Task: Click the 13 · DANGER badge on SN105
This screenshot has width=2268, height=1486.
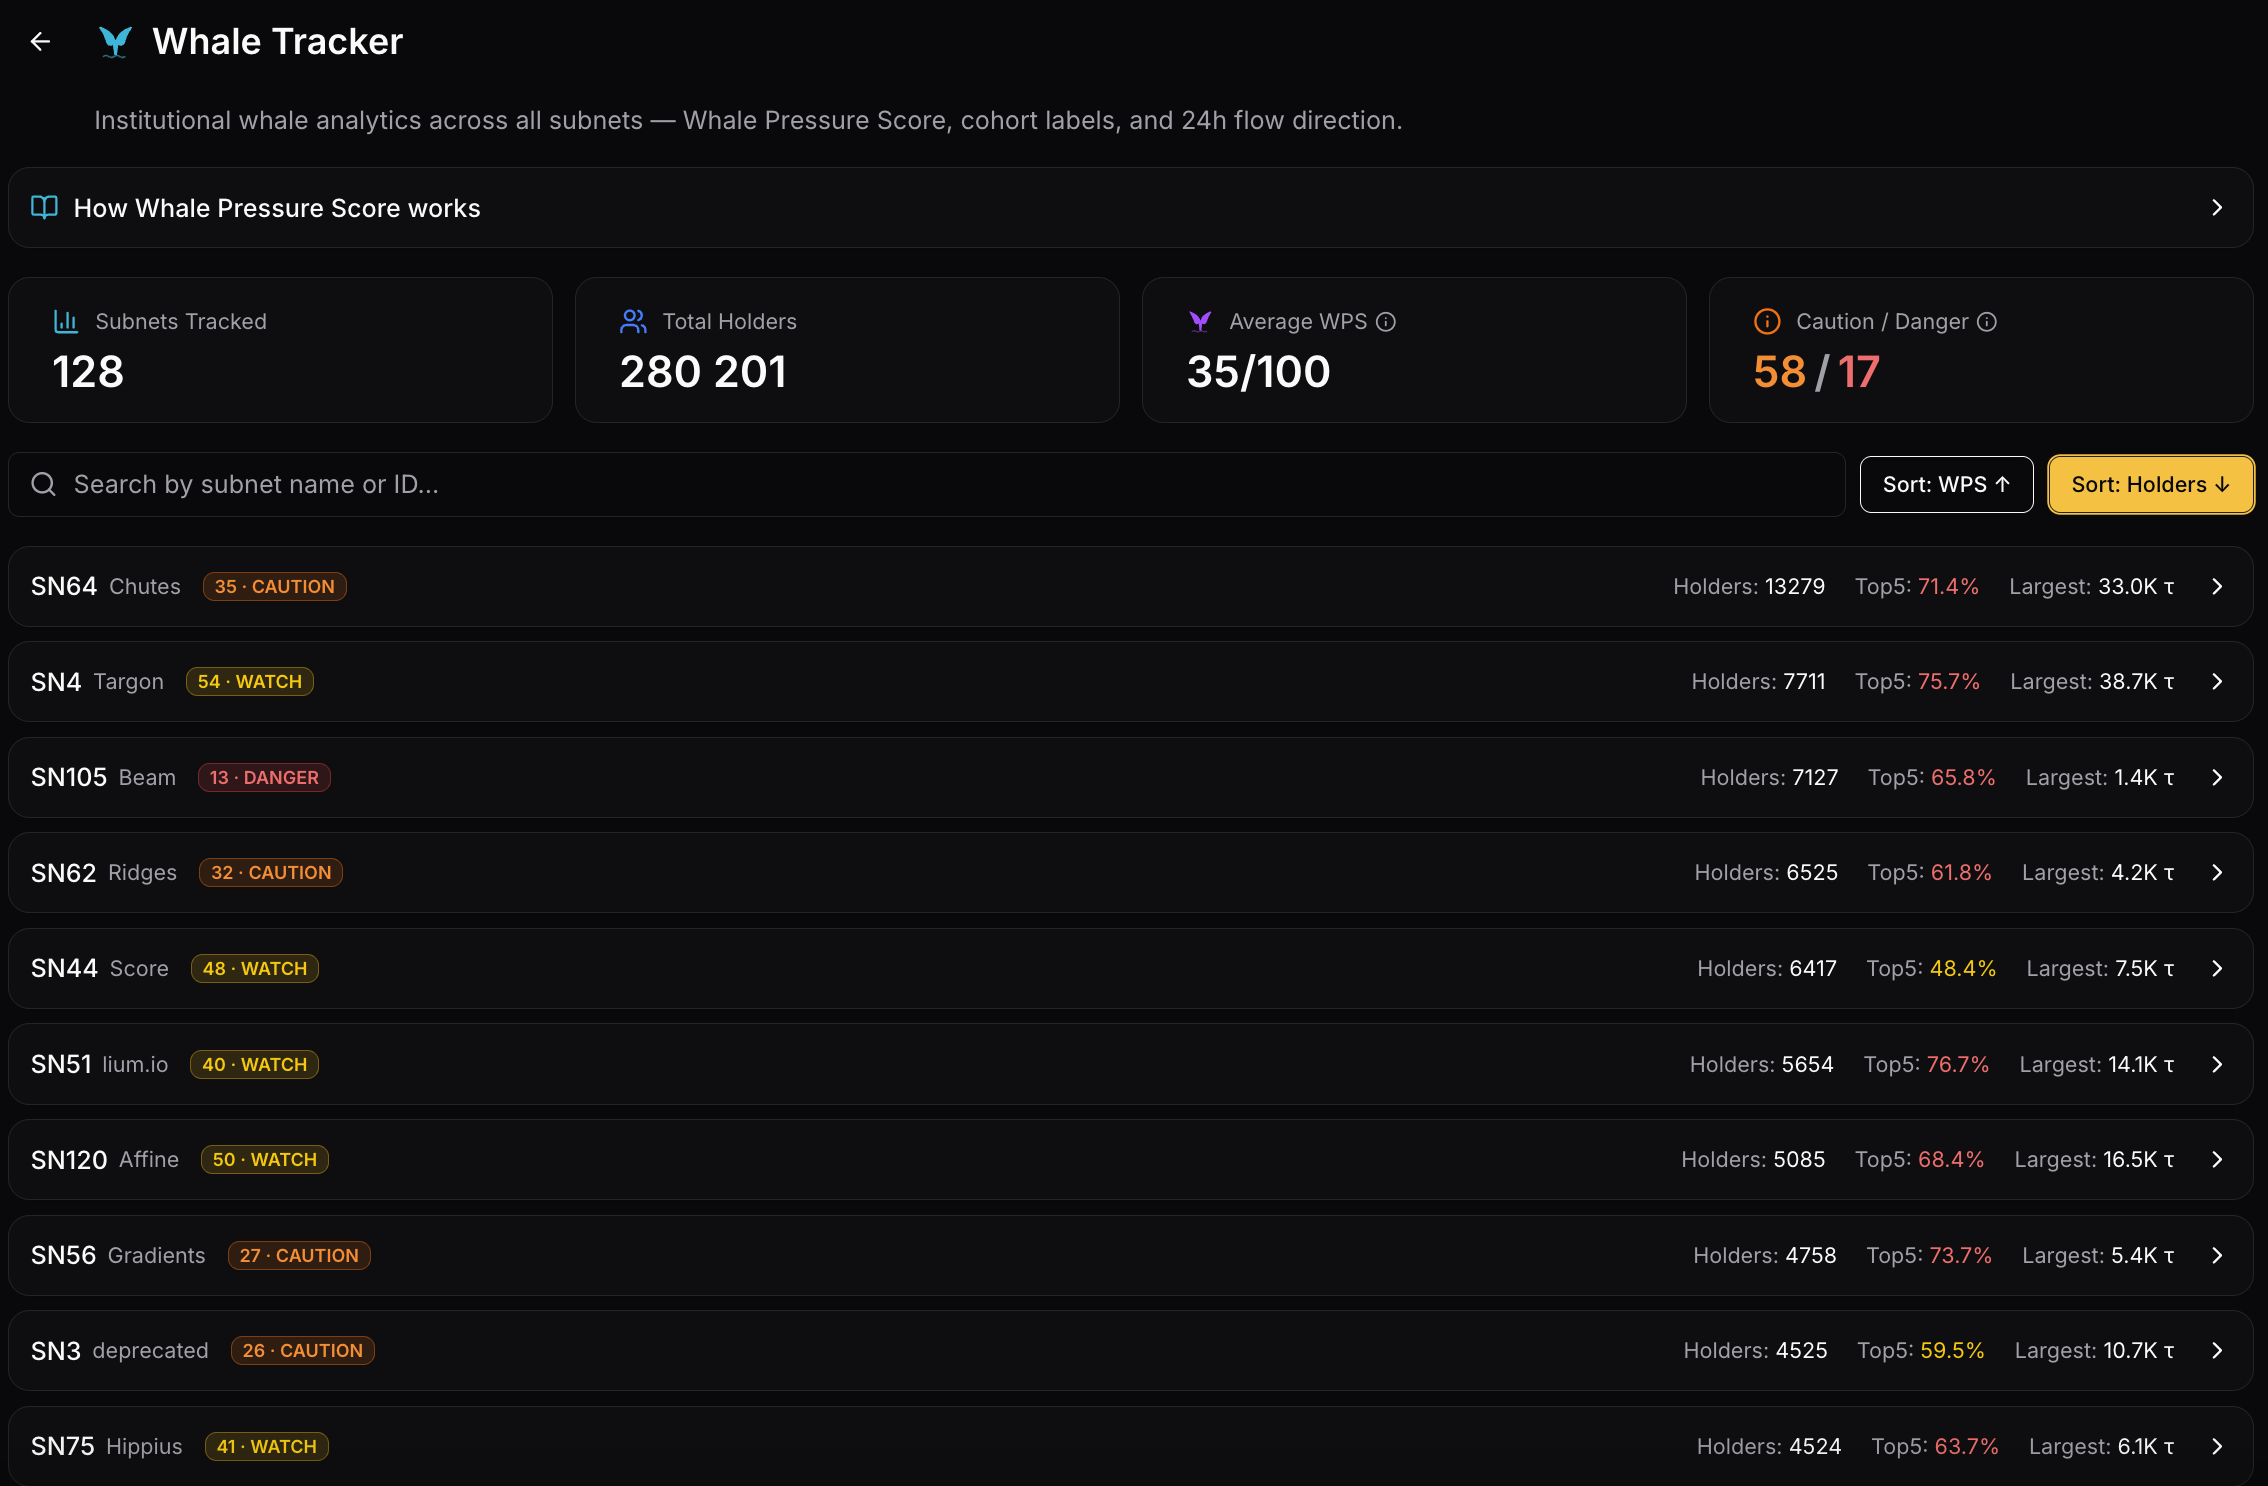Action: pyautogui.click(x=264, y=777)
